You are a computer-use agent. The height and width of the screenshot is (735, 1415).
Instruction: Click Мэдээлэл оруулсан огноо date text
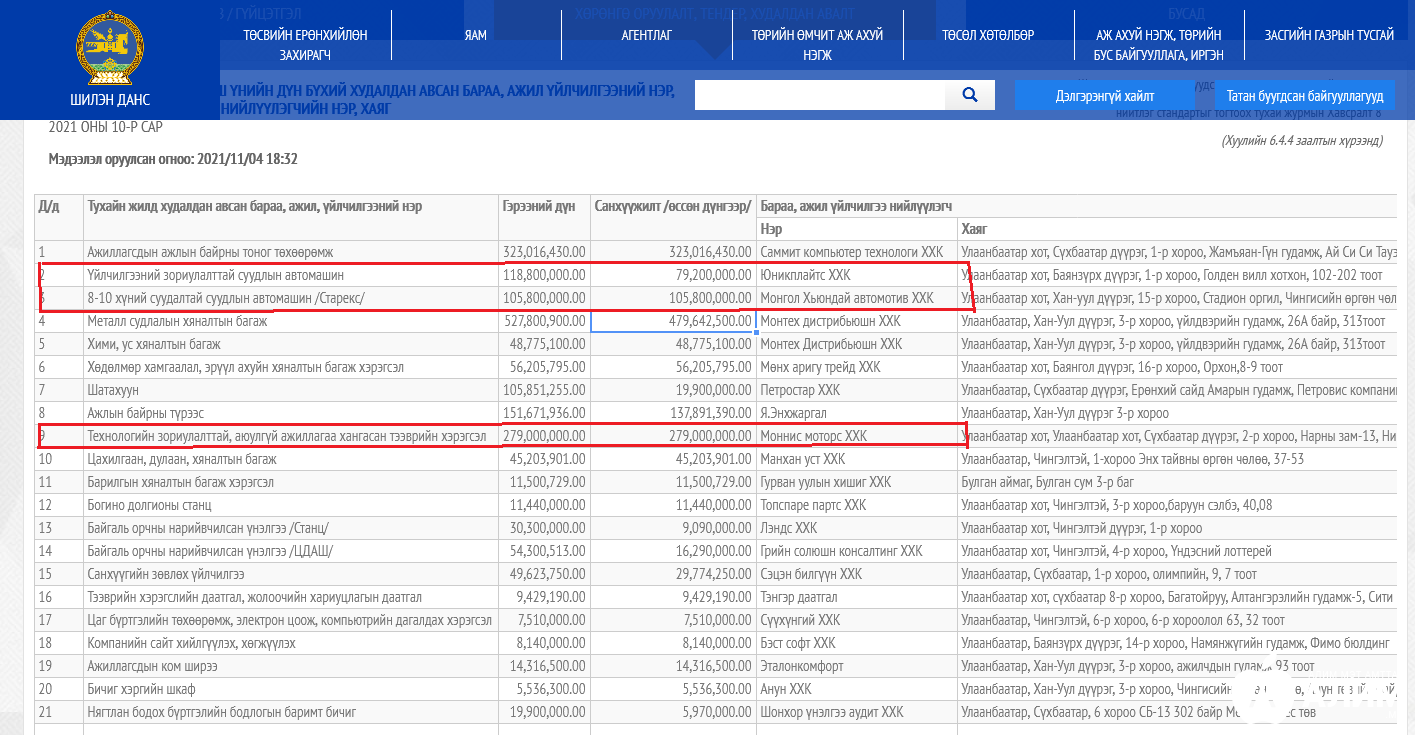pos(173,159)
